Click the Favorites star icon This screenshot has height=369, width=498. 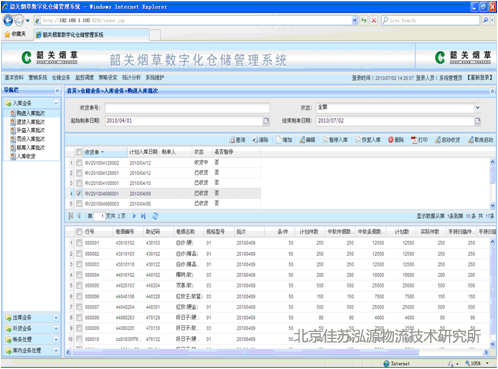(7, 35)
